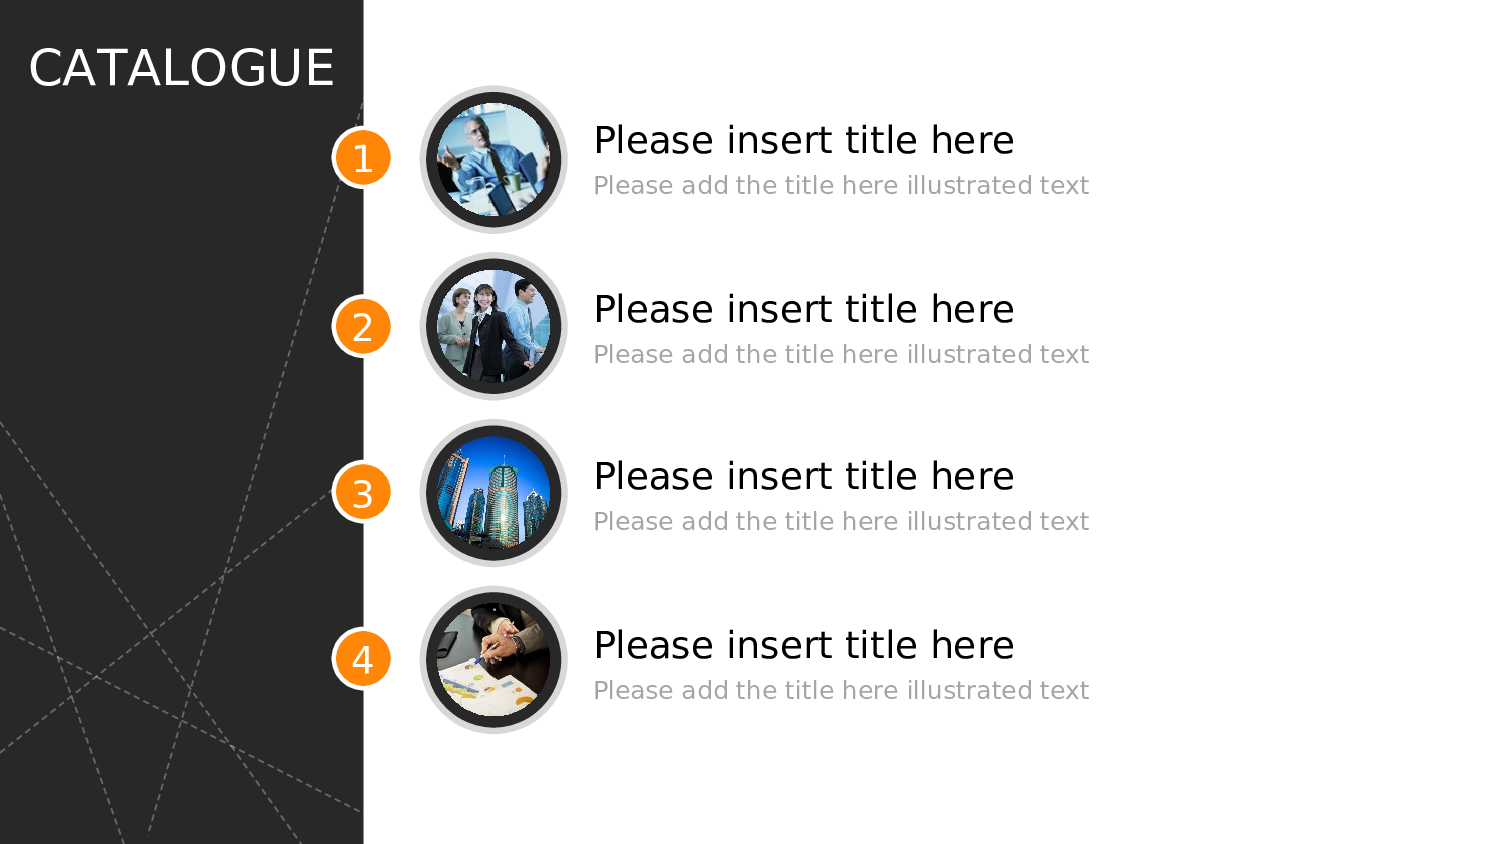This screenshot has width=1500, height=844.
Task: Click the businessman circular photo
Action: [x=493, y=160]
